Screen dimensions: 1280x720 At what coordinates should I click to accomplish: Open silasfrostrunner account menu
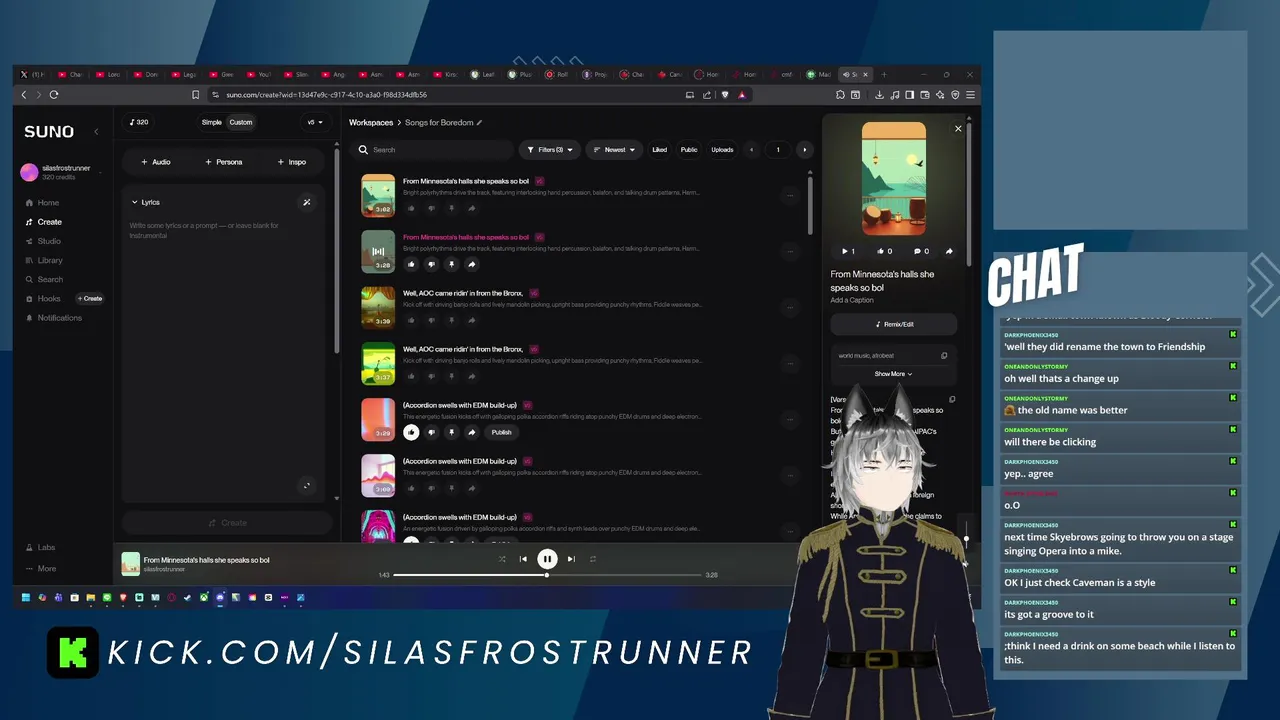tap(60, 172)
